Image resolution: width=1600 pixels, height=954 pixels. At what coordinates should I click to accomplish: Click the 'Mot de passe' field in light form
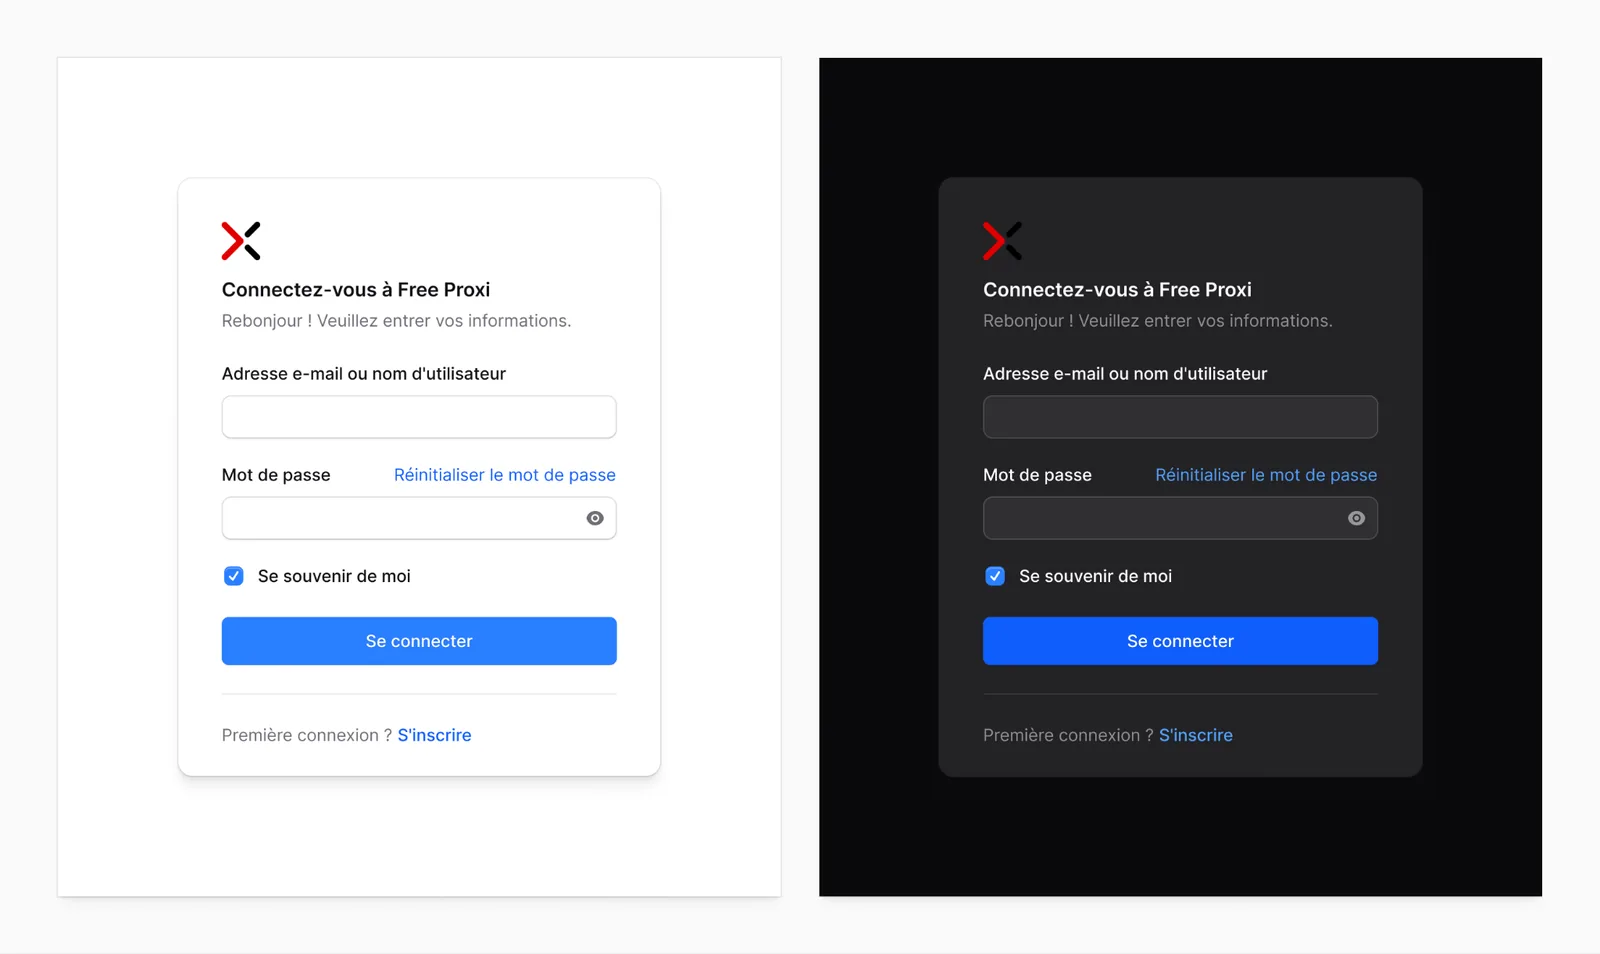pos(419,518)
